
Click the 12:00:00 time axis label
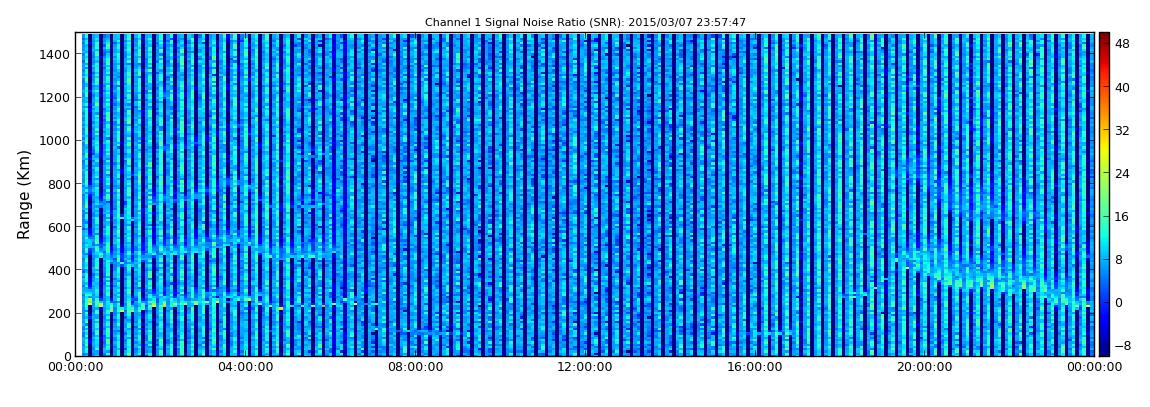pos(587,367)
